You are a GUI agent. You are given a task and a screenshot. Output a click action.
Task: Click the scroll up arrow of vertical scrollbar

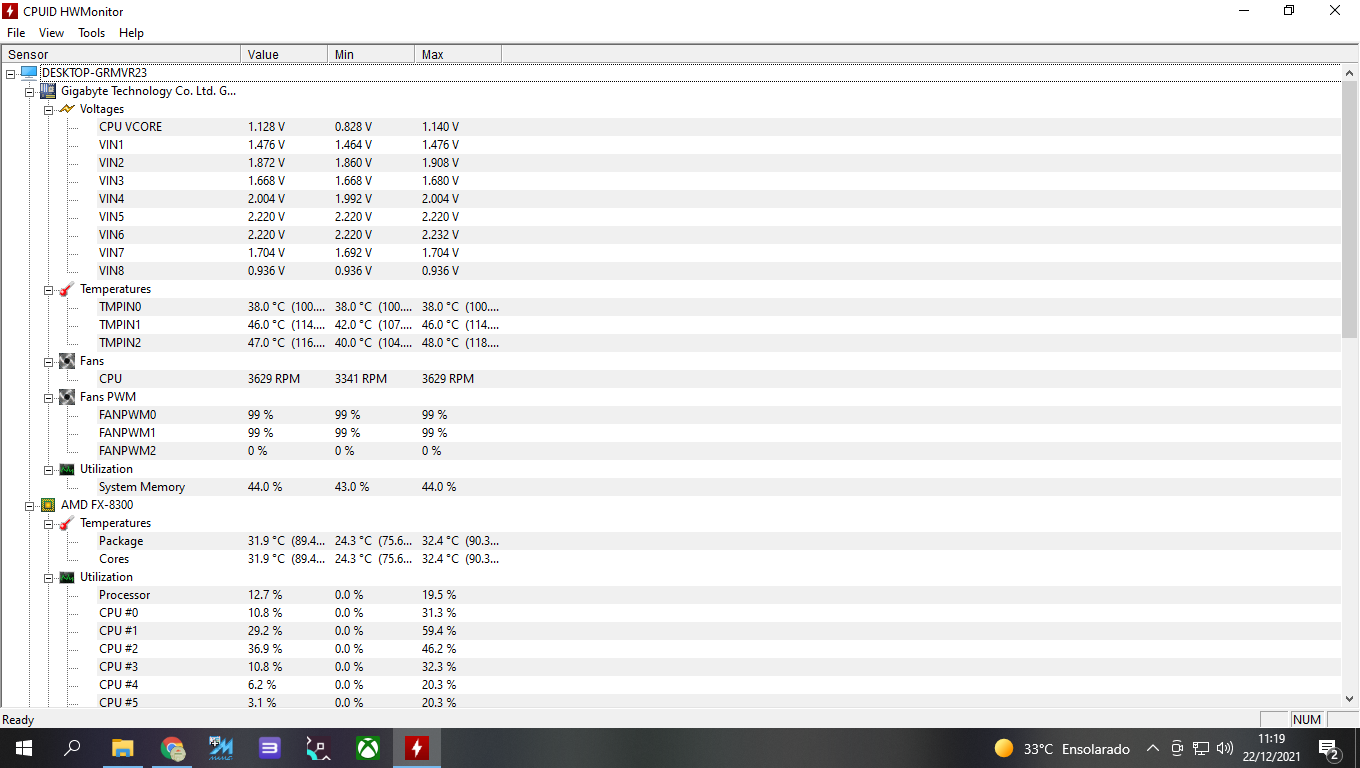1349,73
